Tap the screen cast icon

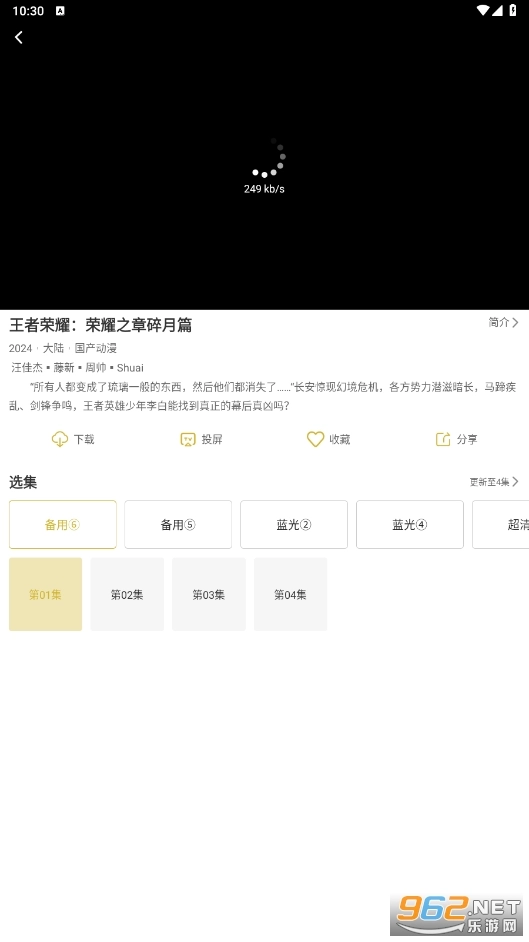click(188, 439)
